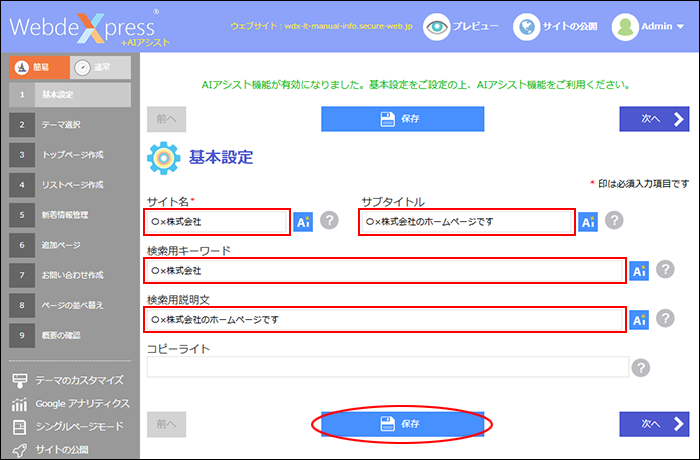Click the AI icon for 検索用キーワード
The image size is (700, 460).
click(639, 271)
